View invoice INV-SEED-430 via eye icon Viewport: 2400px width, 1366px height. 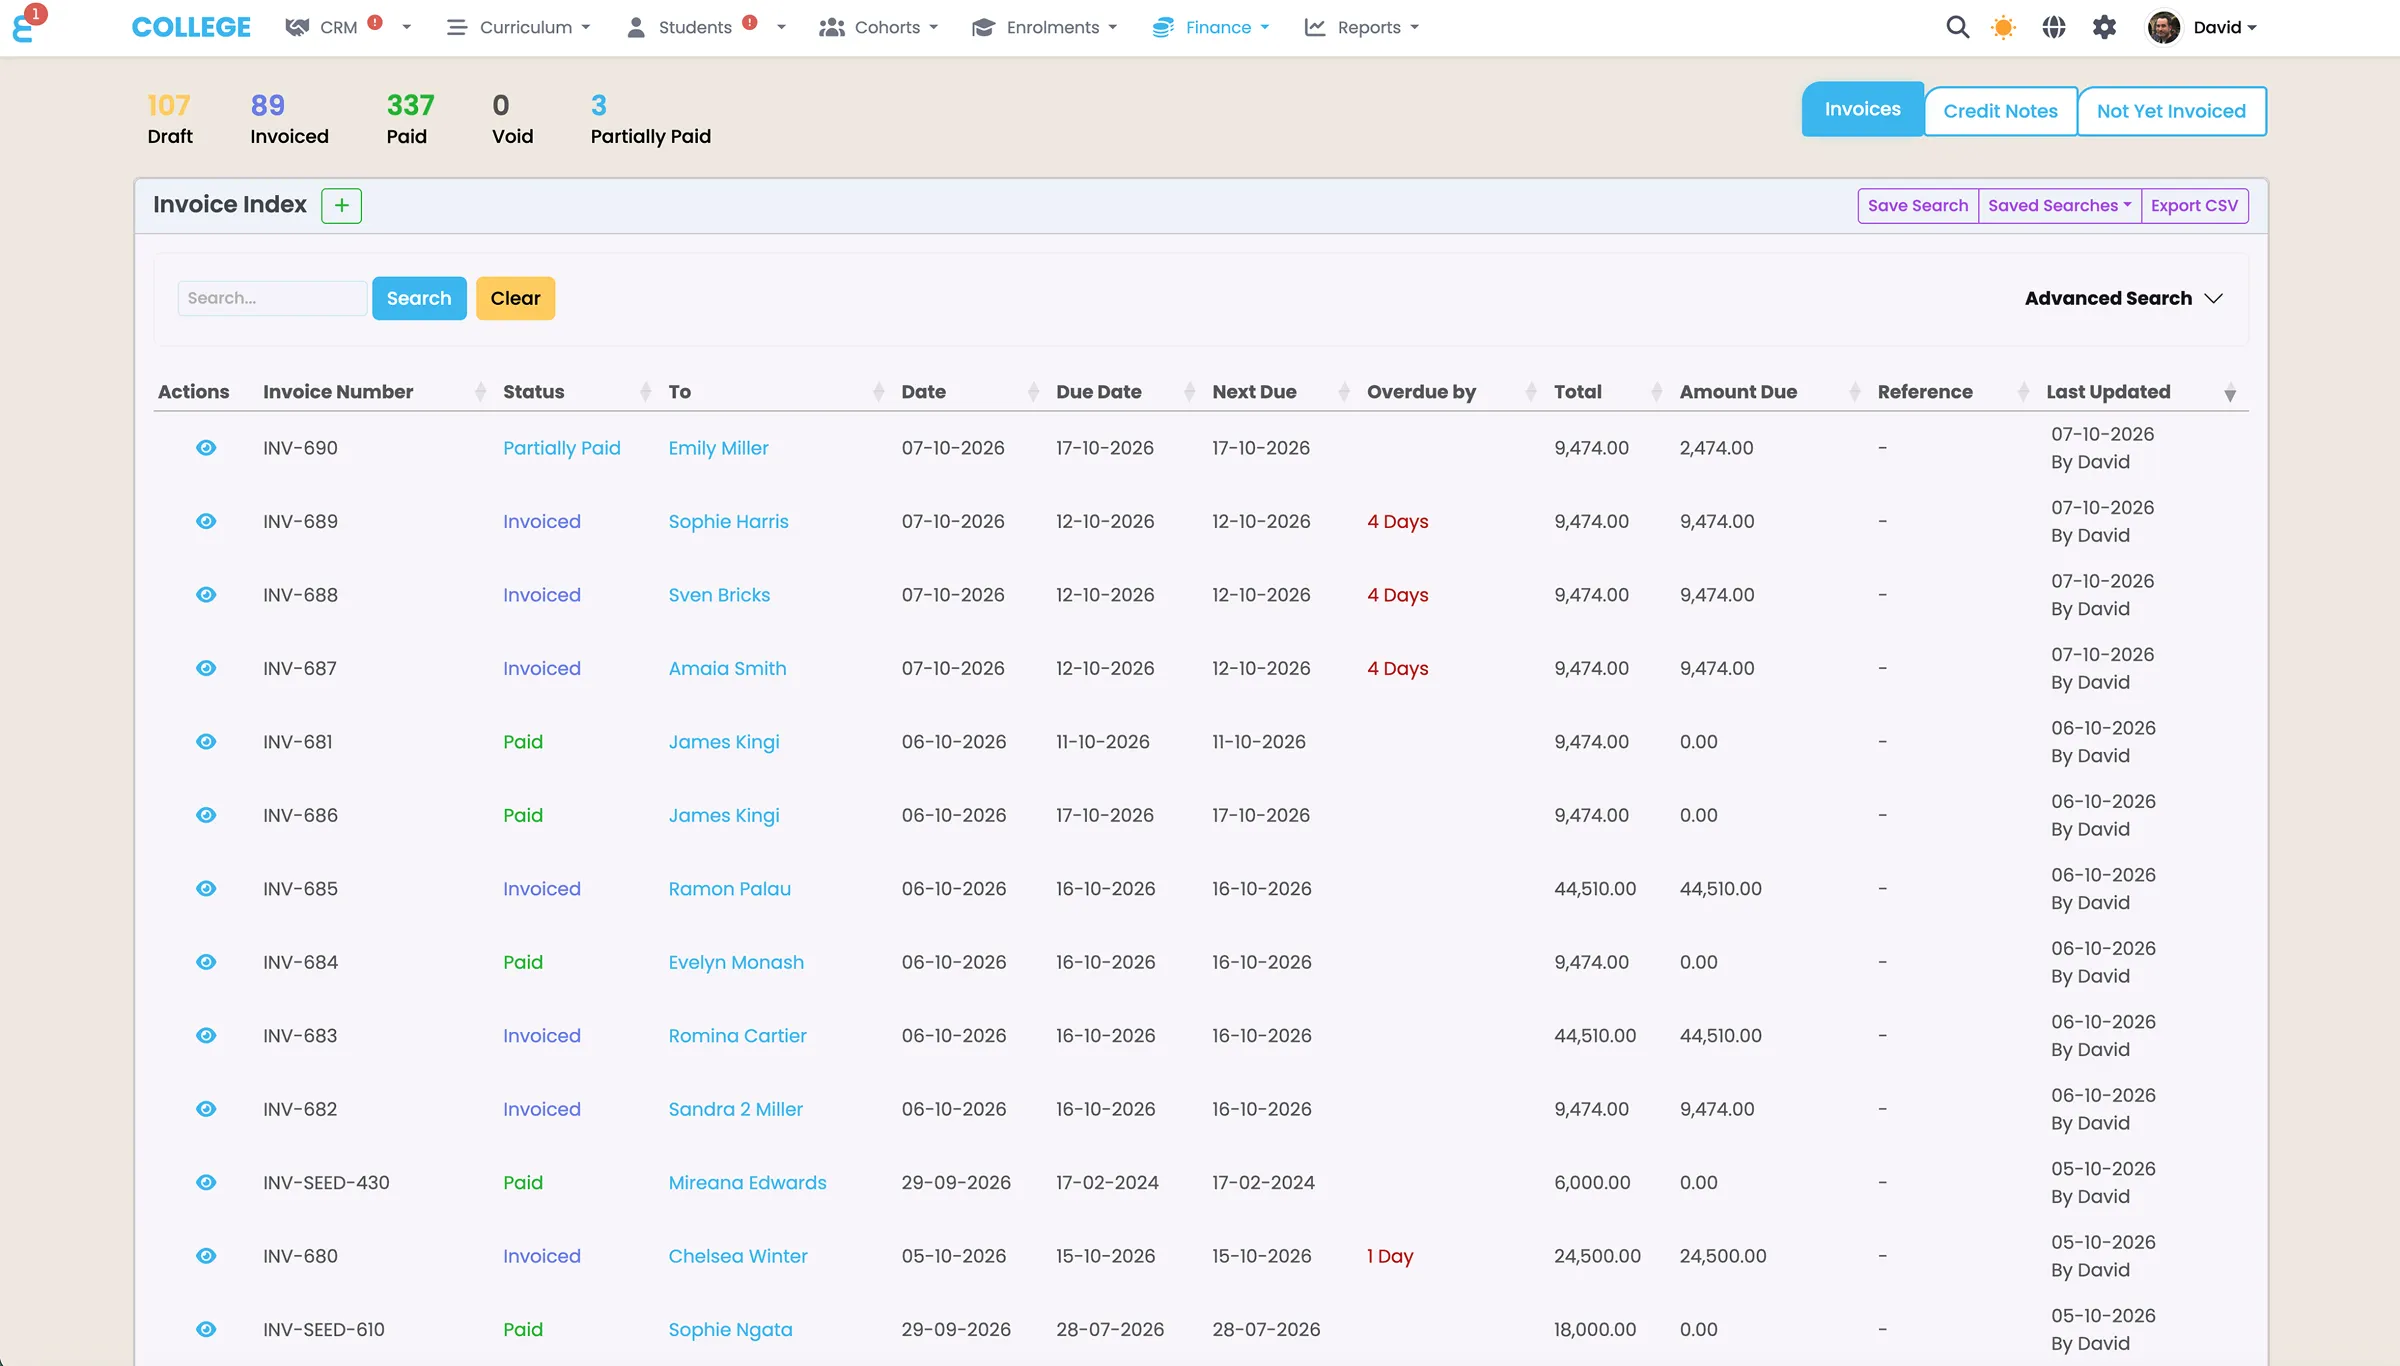coord(206,1182)
